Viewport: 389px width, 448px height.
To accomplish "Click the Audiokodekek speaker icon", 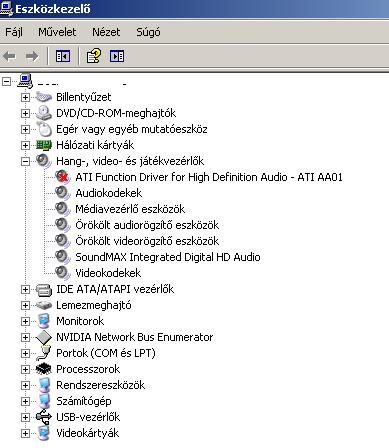I will click(x=63, y=193).
